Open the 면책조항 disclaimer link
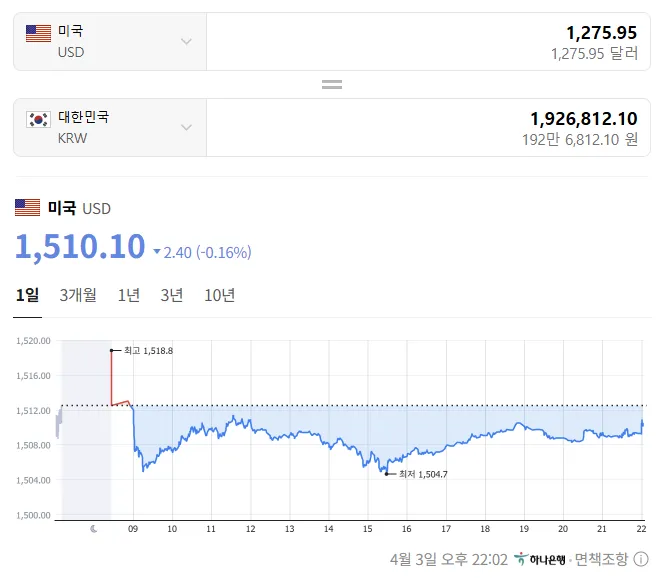This screenshot has width=660, height=578. point(601,558)
